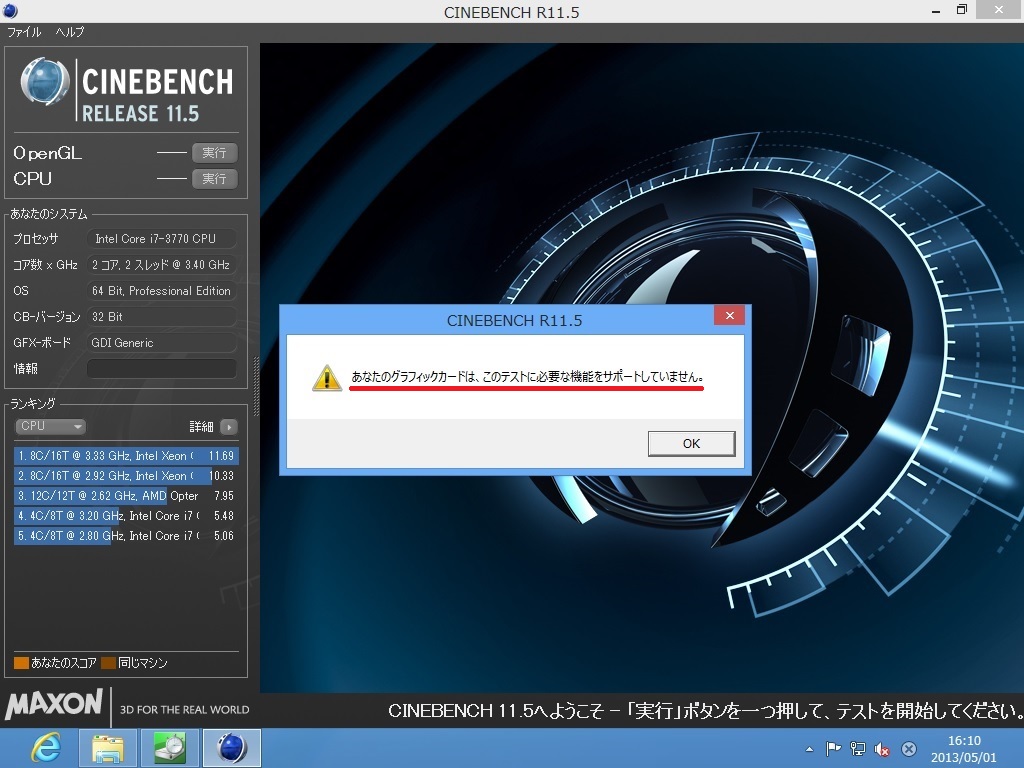Run the OpenGL test with 実行
The width and height of the screenshot is (1024, 768).
point(214,153)
